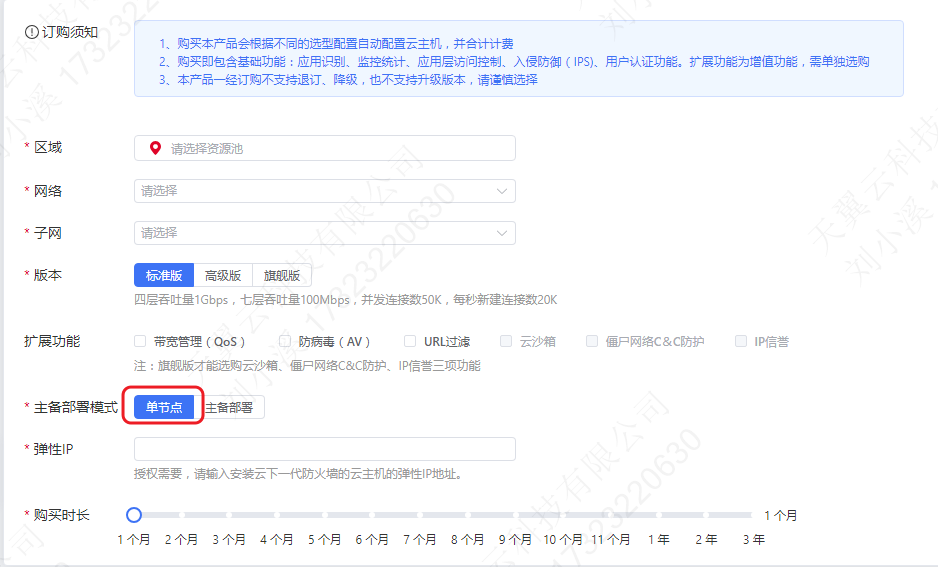The width and height of the screenshot is (938, 567).
Task: Click the 订购须知 info icon
Action: pyautogui.click(x=32, y=32)
